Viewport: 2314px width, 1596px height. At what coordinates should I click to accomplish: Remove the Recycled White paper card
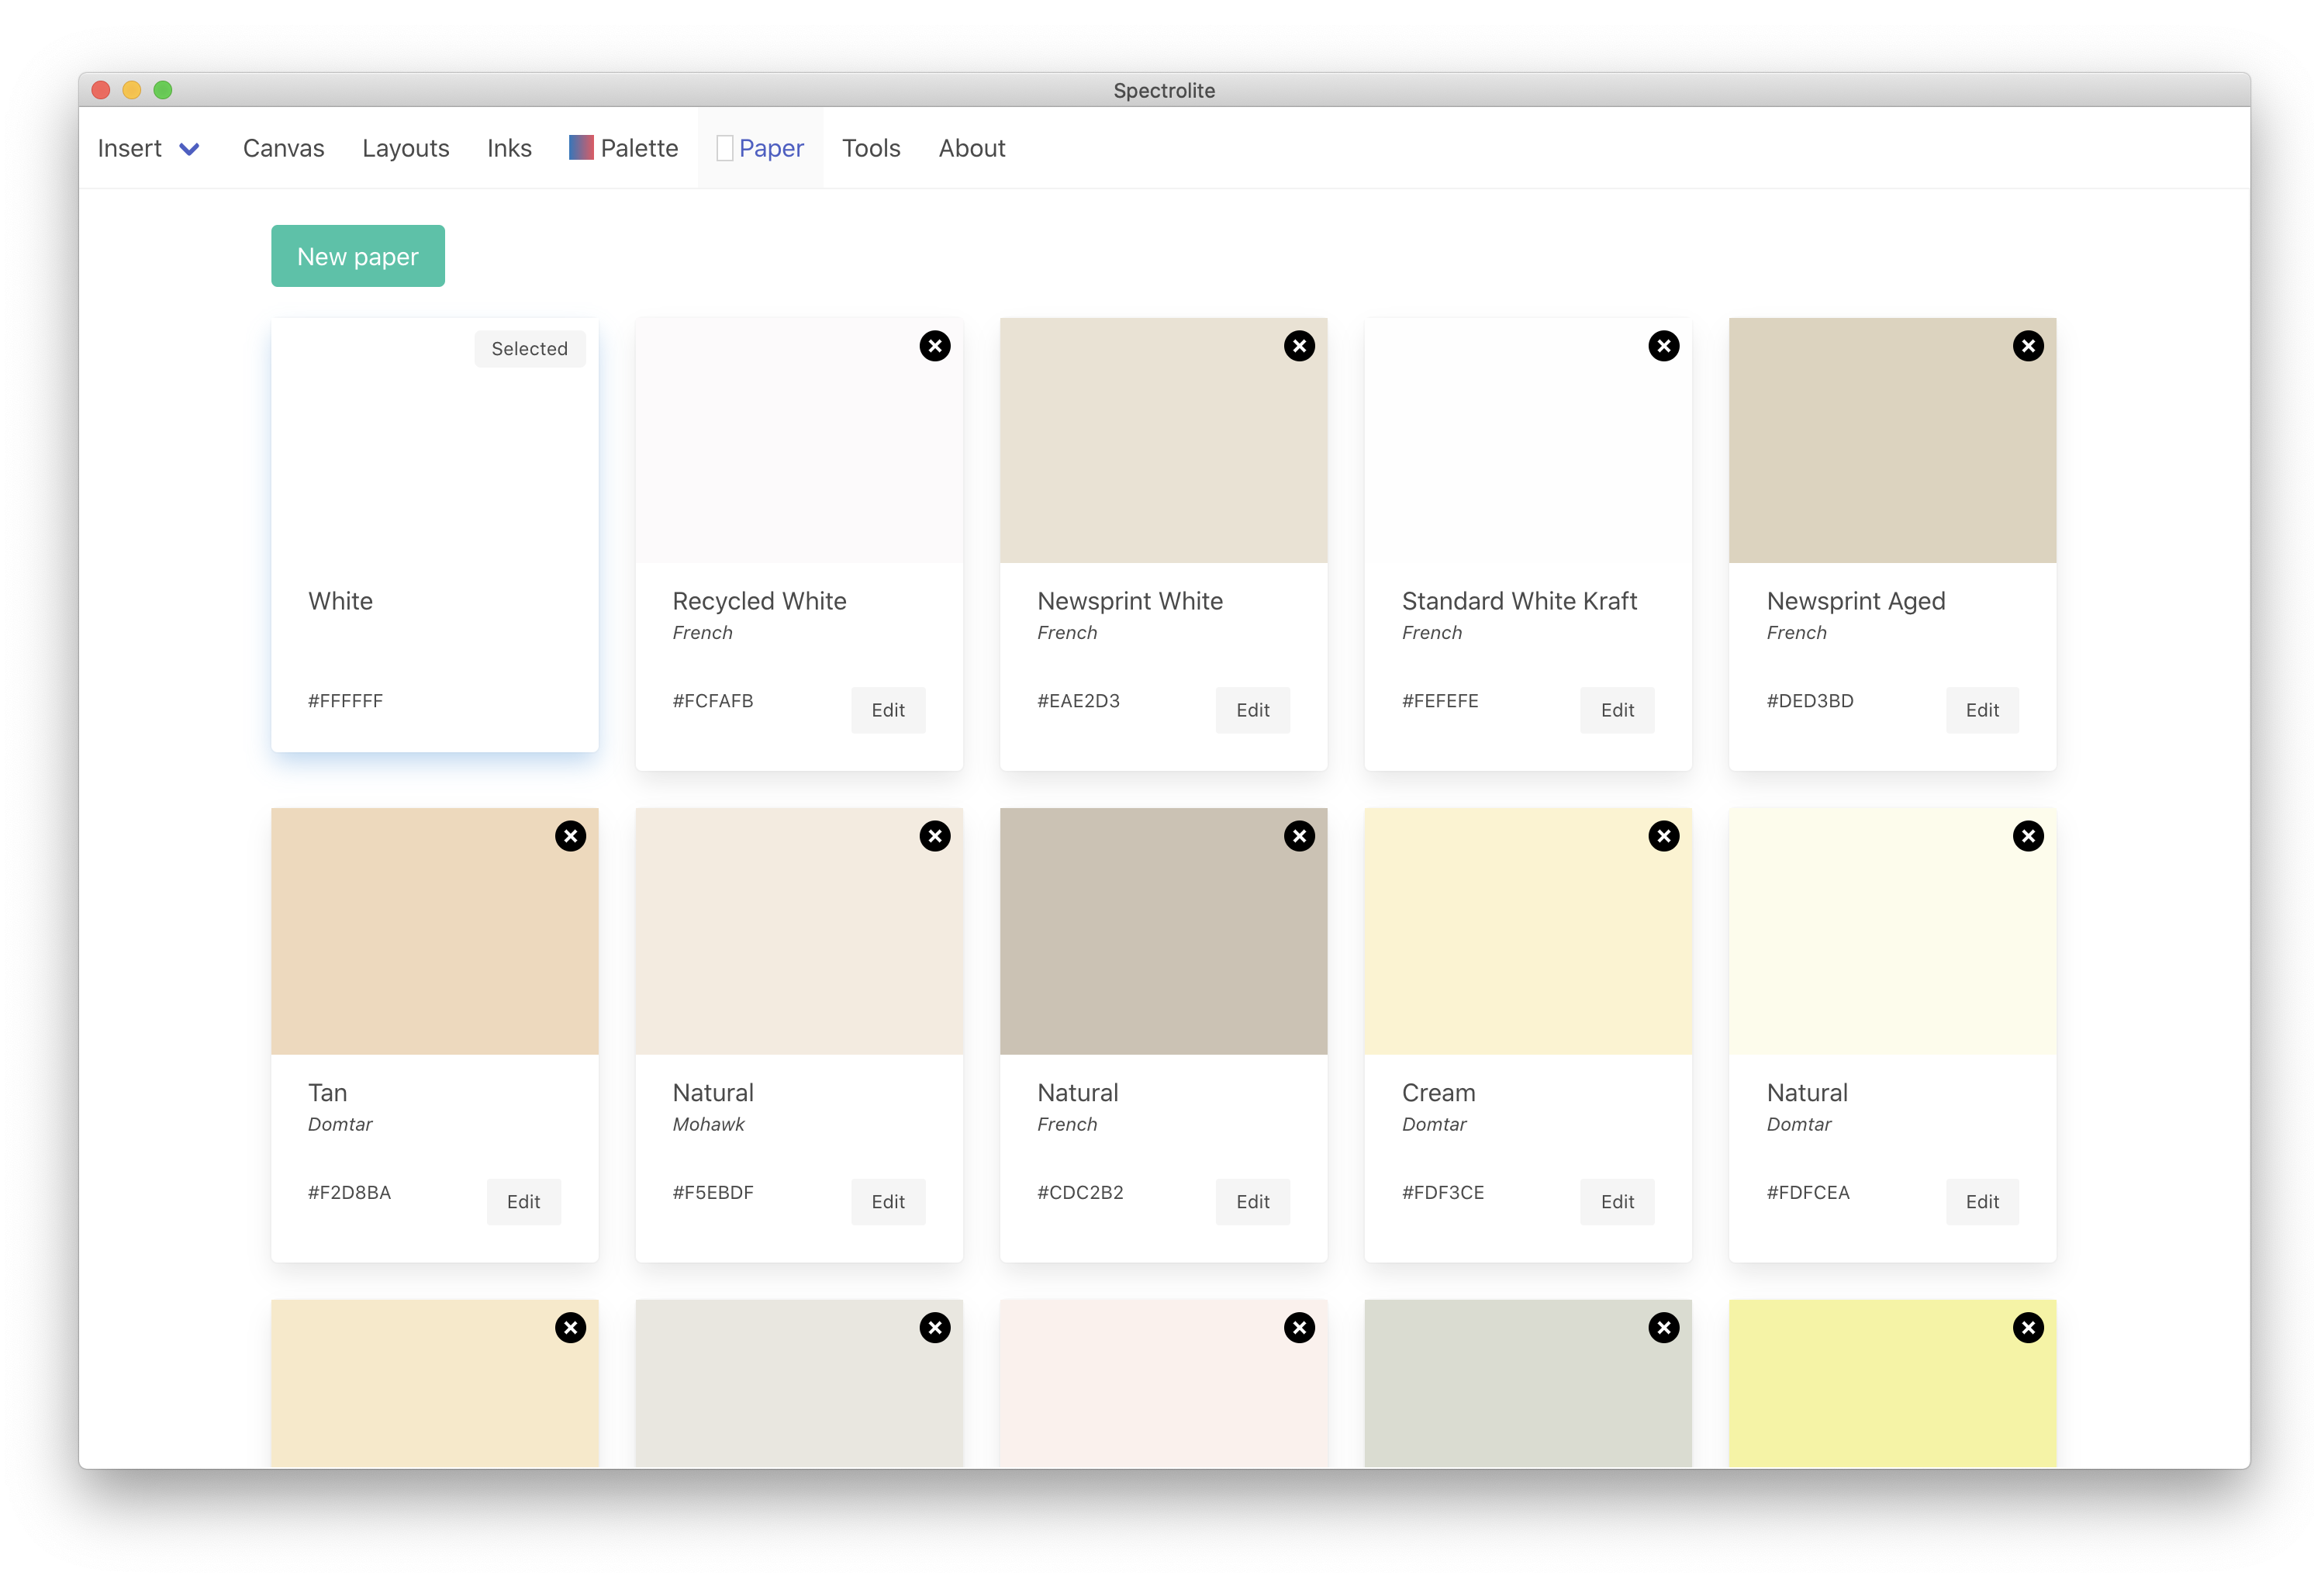[x=934, y=346]
